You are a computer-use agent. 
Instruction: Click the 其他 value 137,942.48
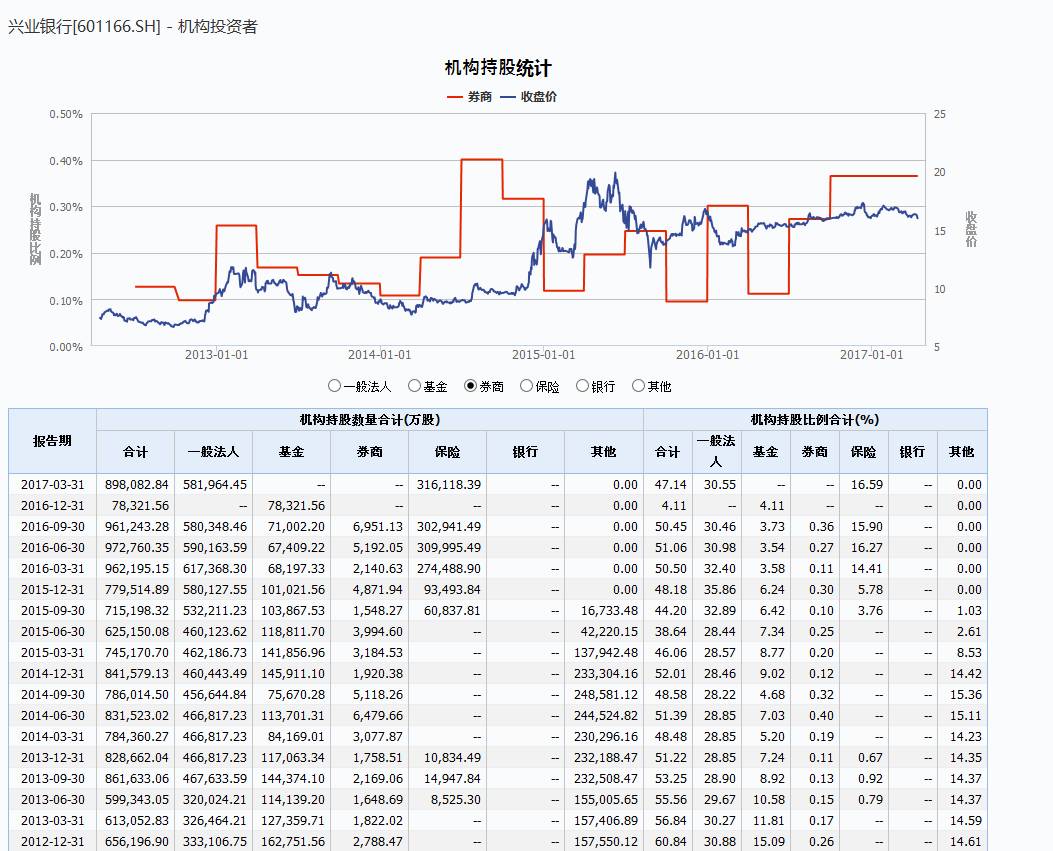606,652
